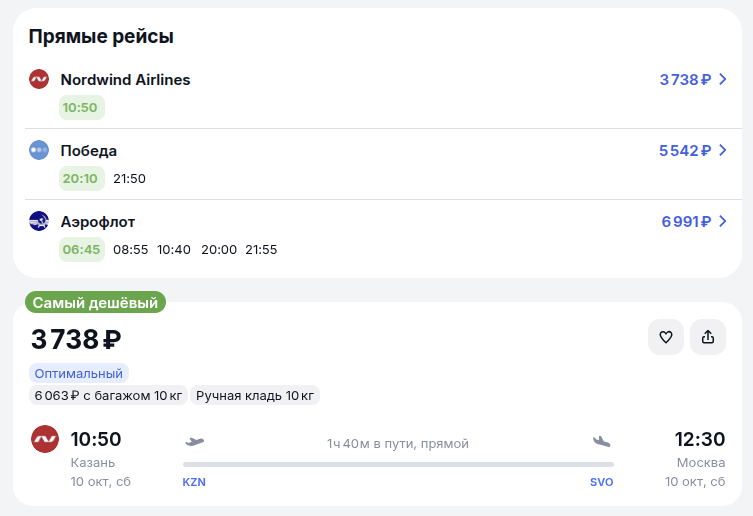Click the Ручная кладь 10 кг tag
Screen dimensions: 753x516
pyautogui.click(x=255, y=395)
